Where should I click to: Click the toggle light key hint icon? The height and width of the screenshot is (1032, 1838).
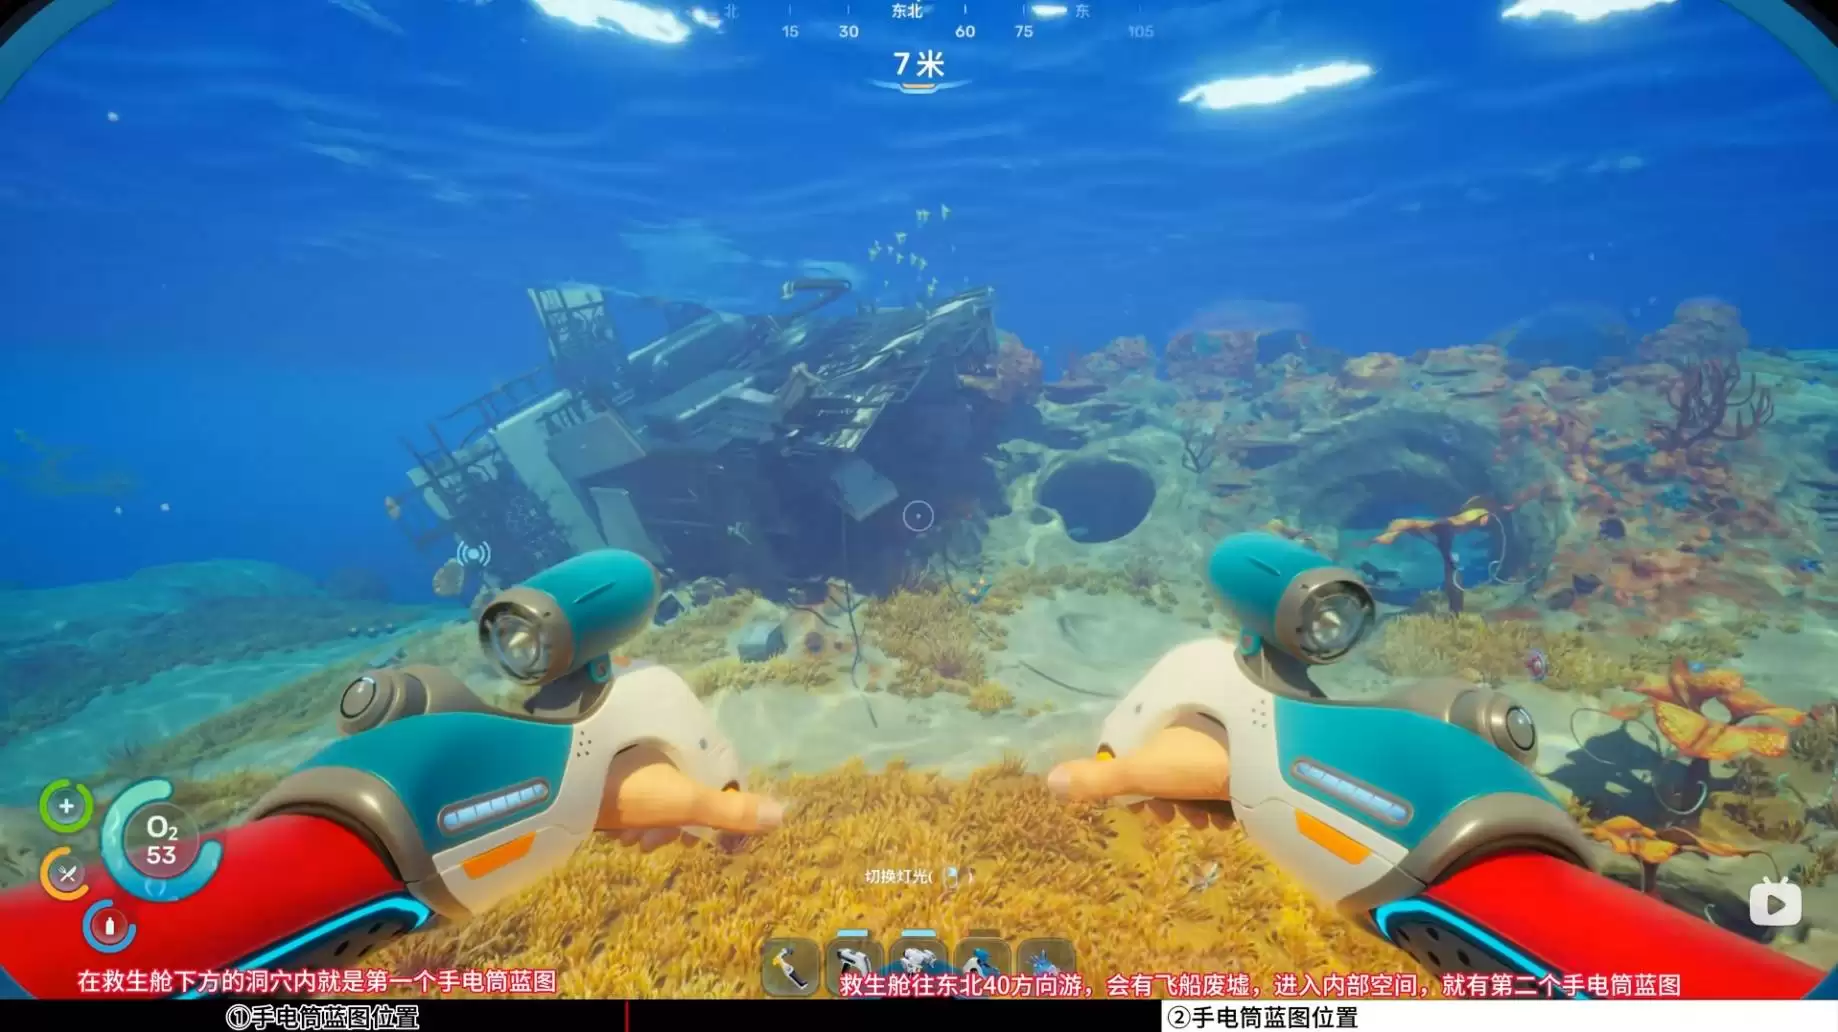(x=952, y=877)
